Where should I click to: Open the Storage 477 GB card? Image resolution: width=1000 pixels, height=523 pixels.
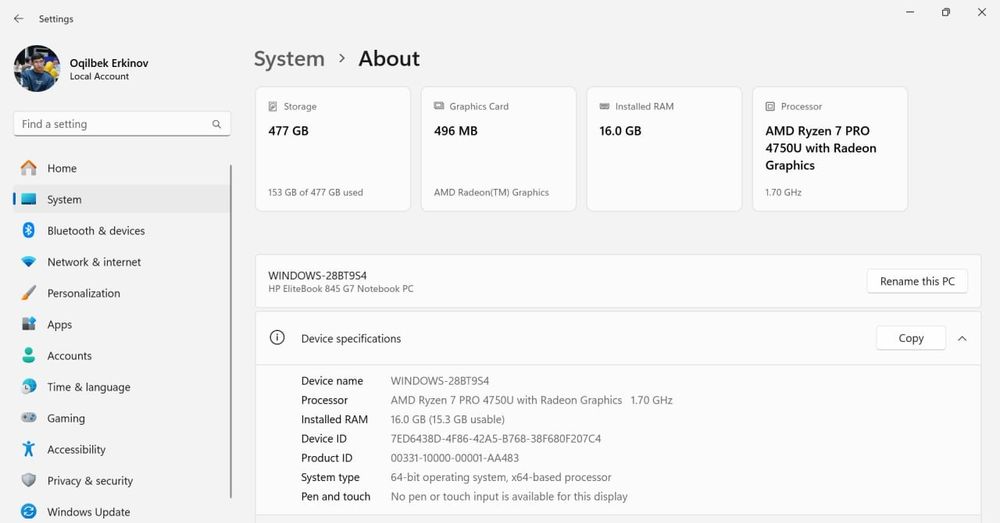[333, 149]
